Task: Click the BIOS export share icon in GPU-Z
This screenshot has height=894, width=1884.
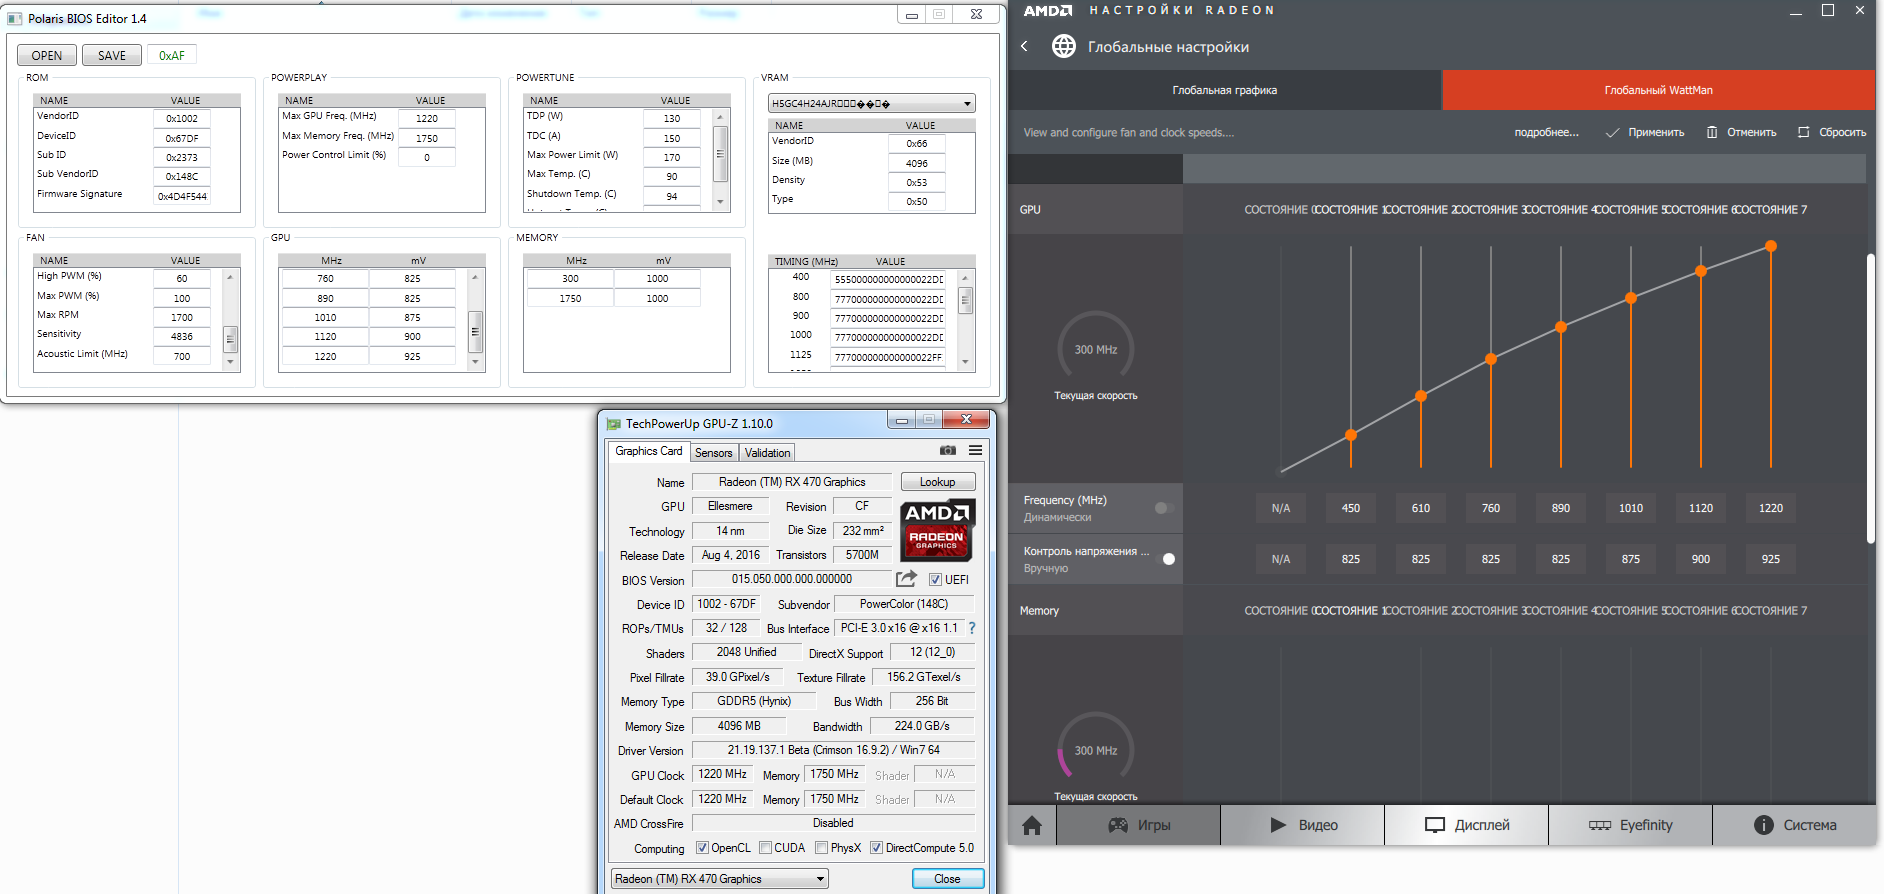Action: pyautogui.click(x=906, y=579)
